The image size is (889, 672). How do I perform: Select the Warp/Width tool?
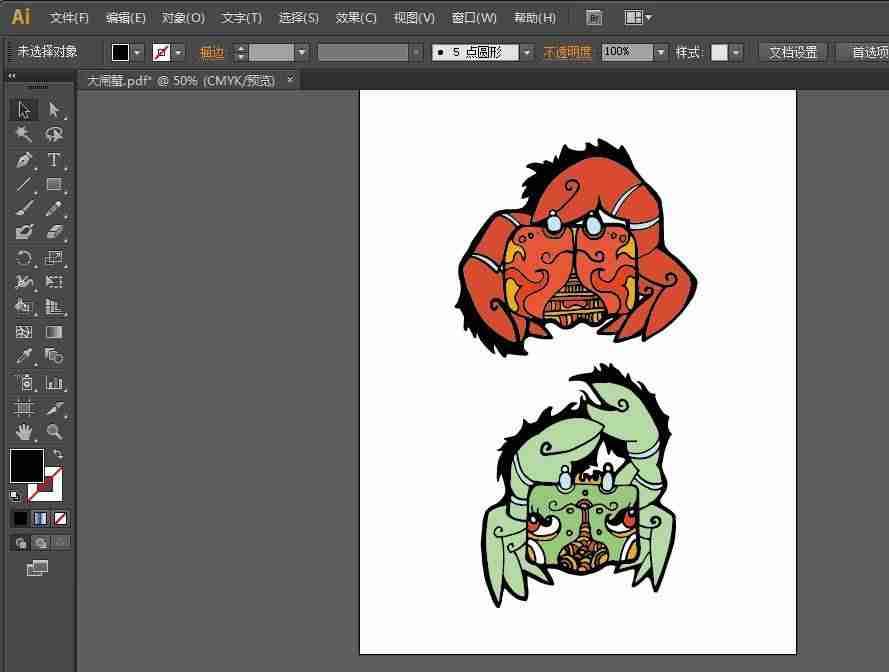[x=24, y=282]
